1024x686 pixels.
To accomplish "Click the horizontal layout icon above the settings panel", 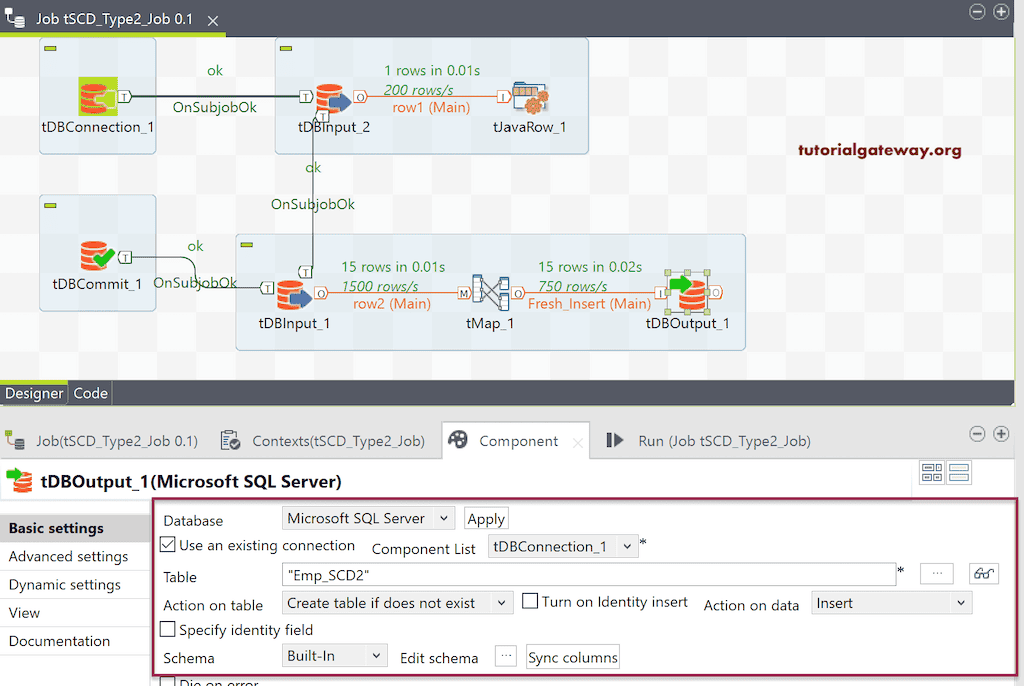I will click(x=959, y=471).
